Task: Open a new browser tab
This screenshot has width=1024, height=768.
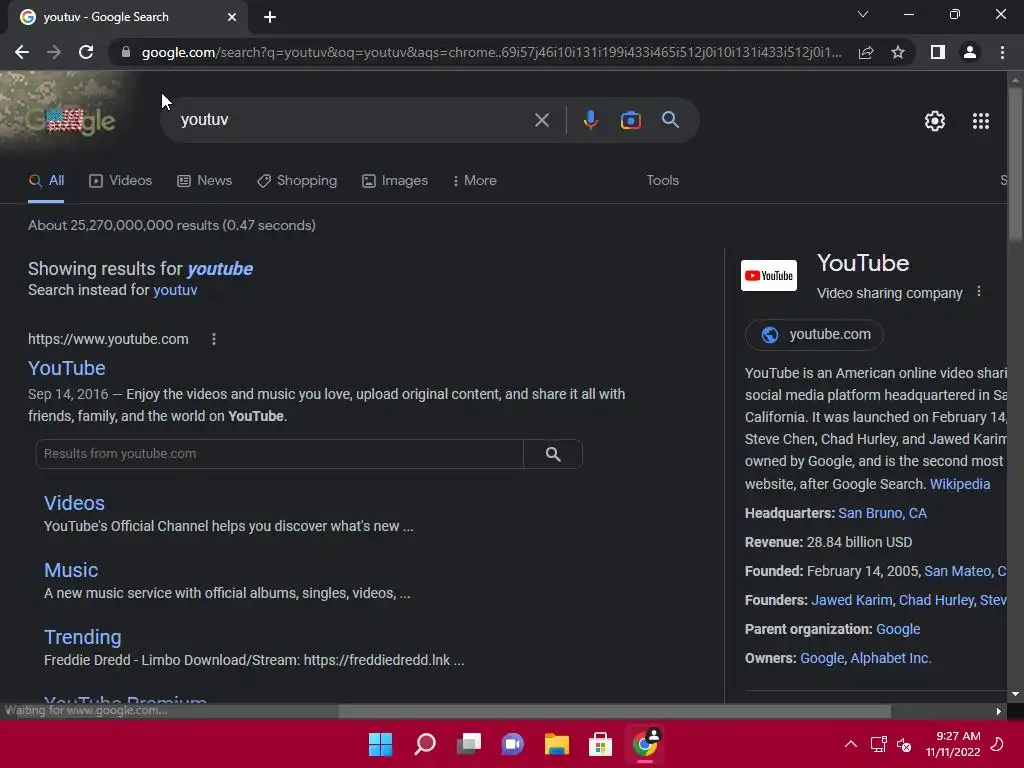Action: 270,17
